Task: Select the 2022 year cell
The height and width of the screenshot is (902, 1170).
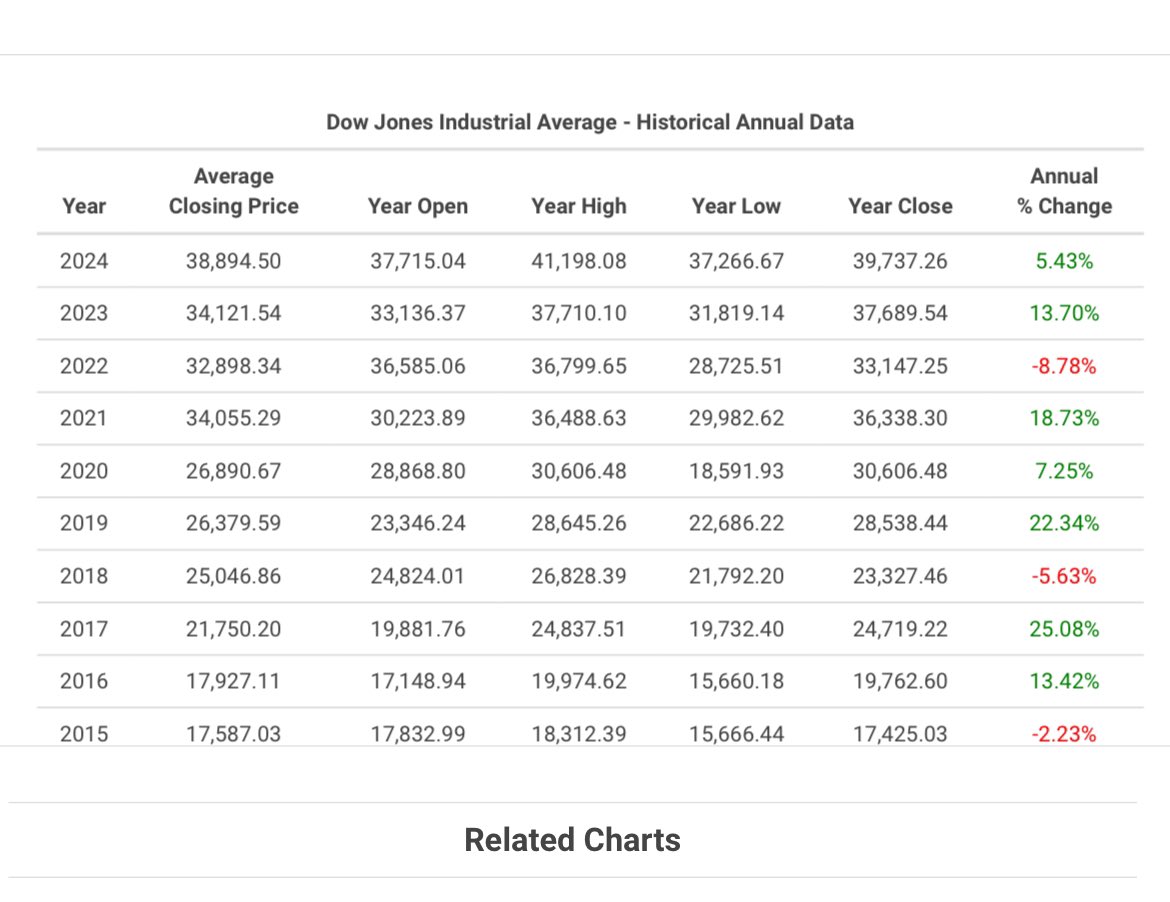Action: point(84,366)
